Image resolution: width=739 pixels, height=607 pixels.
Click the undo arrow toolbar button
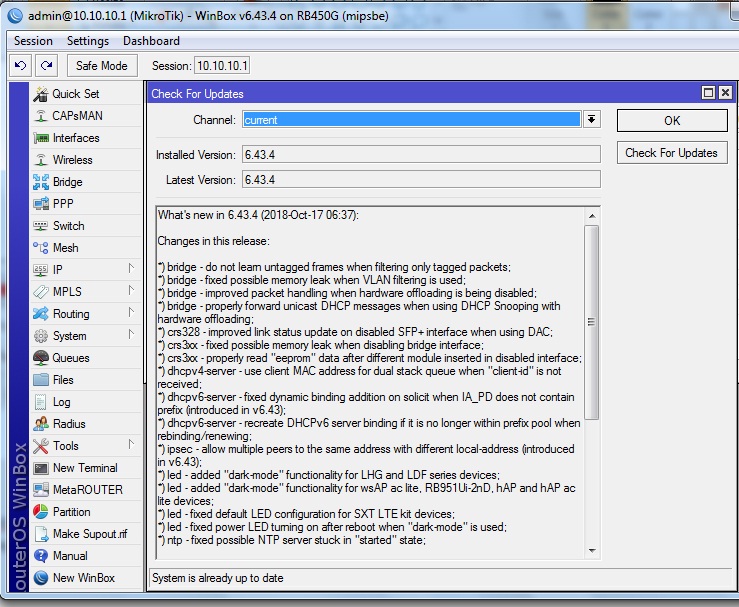pos(20,66)
